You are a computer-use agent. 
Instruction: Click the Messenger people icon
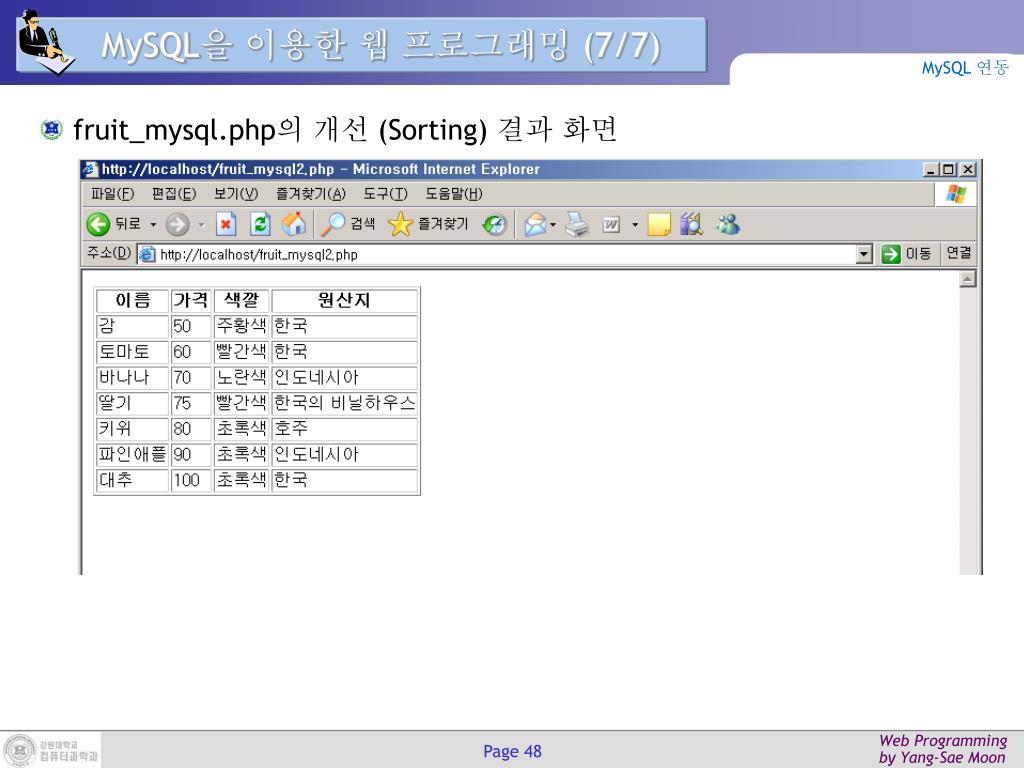pos(728,224)
